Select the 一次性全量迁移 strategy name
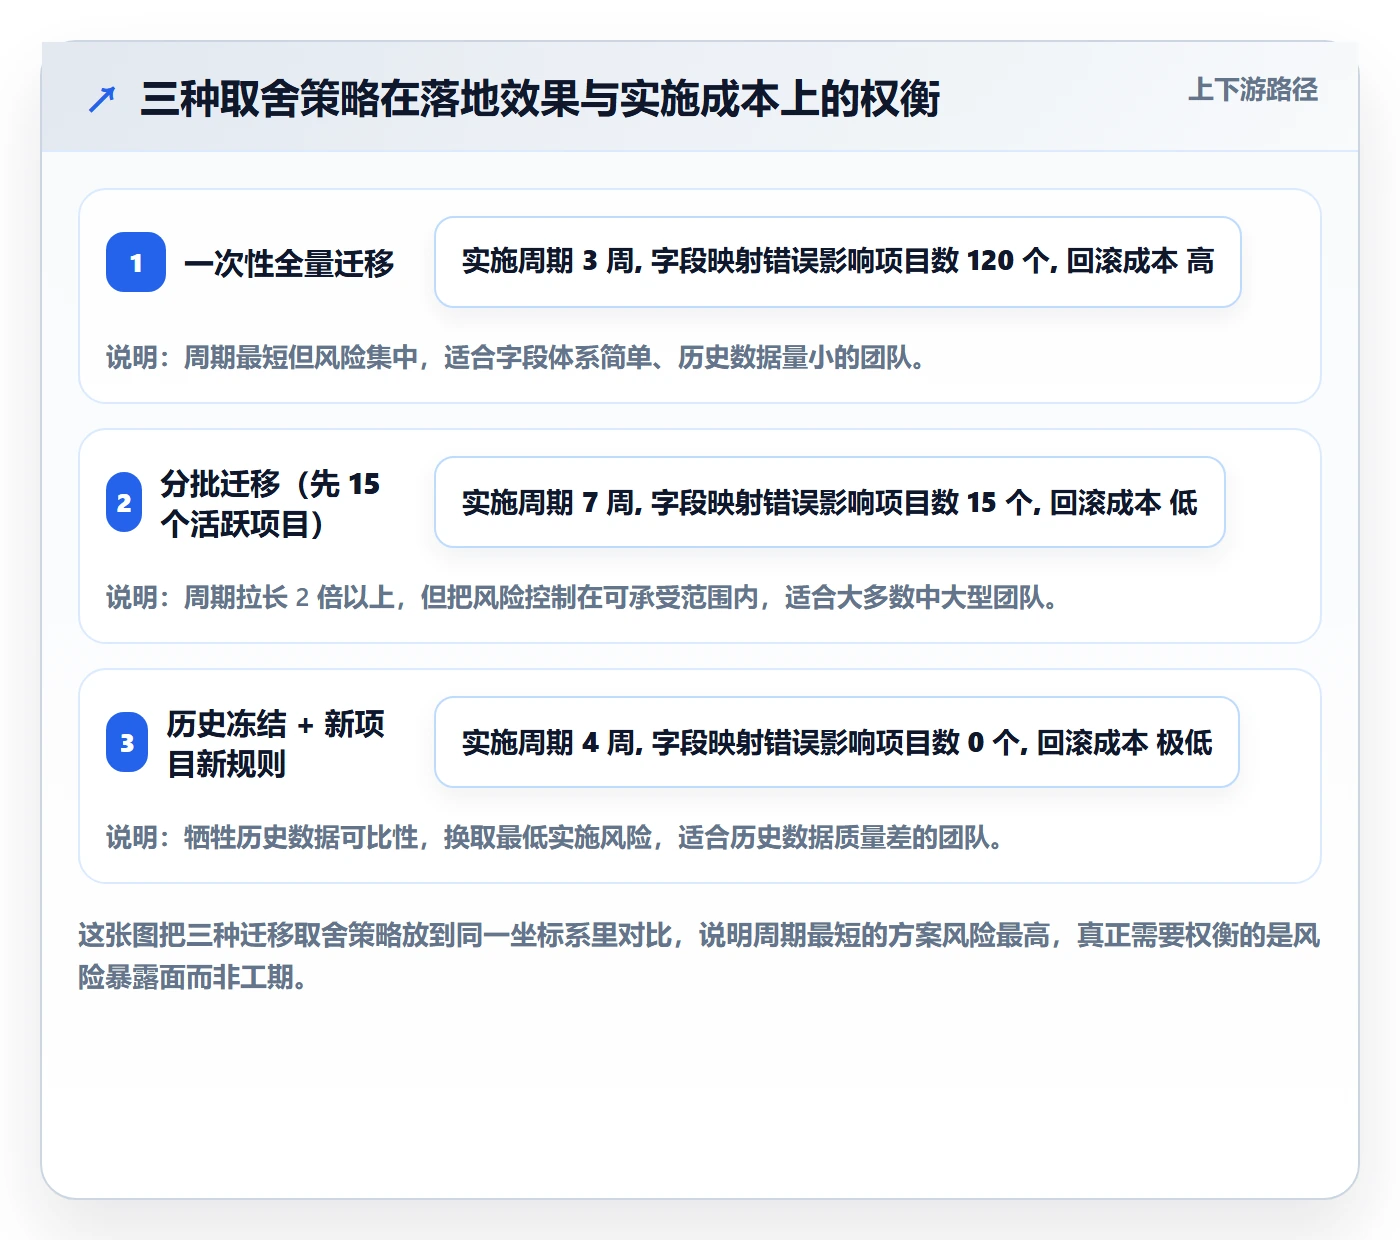The height and width of the screenshot is (1240, 1400). (x=289, y=263)
